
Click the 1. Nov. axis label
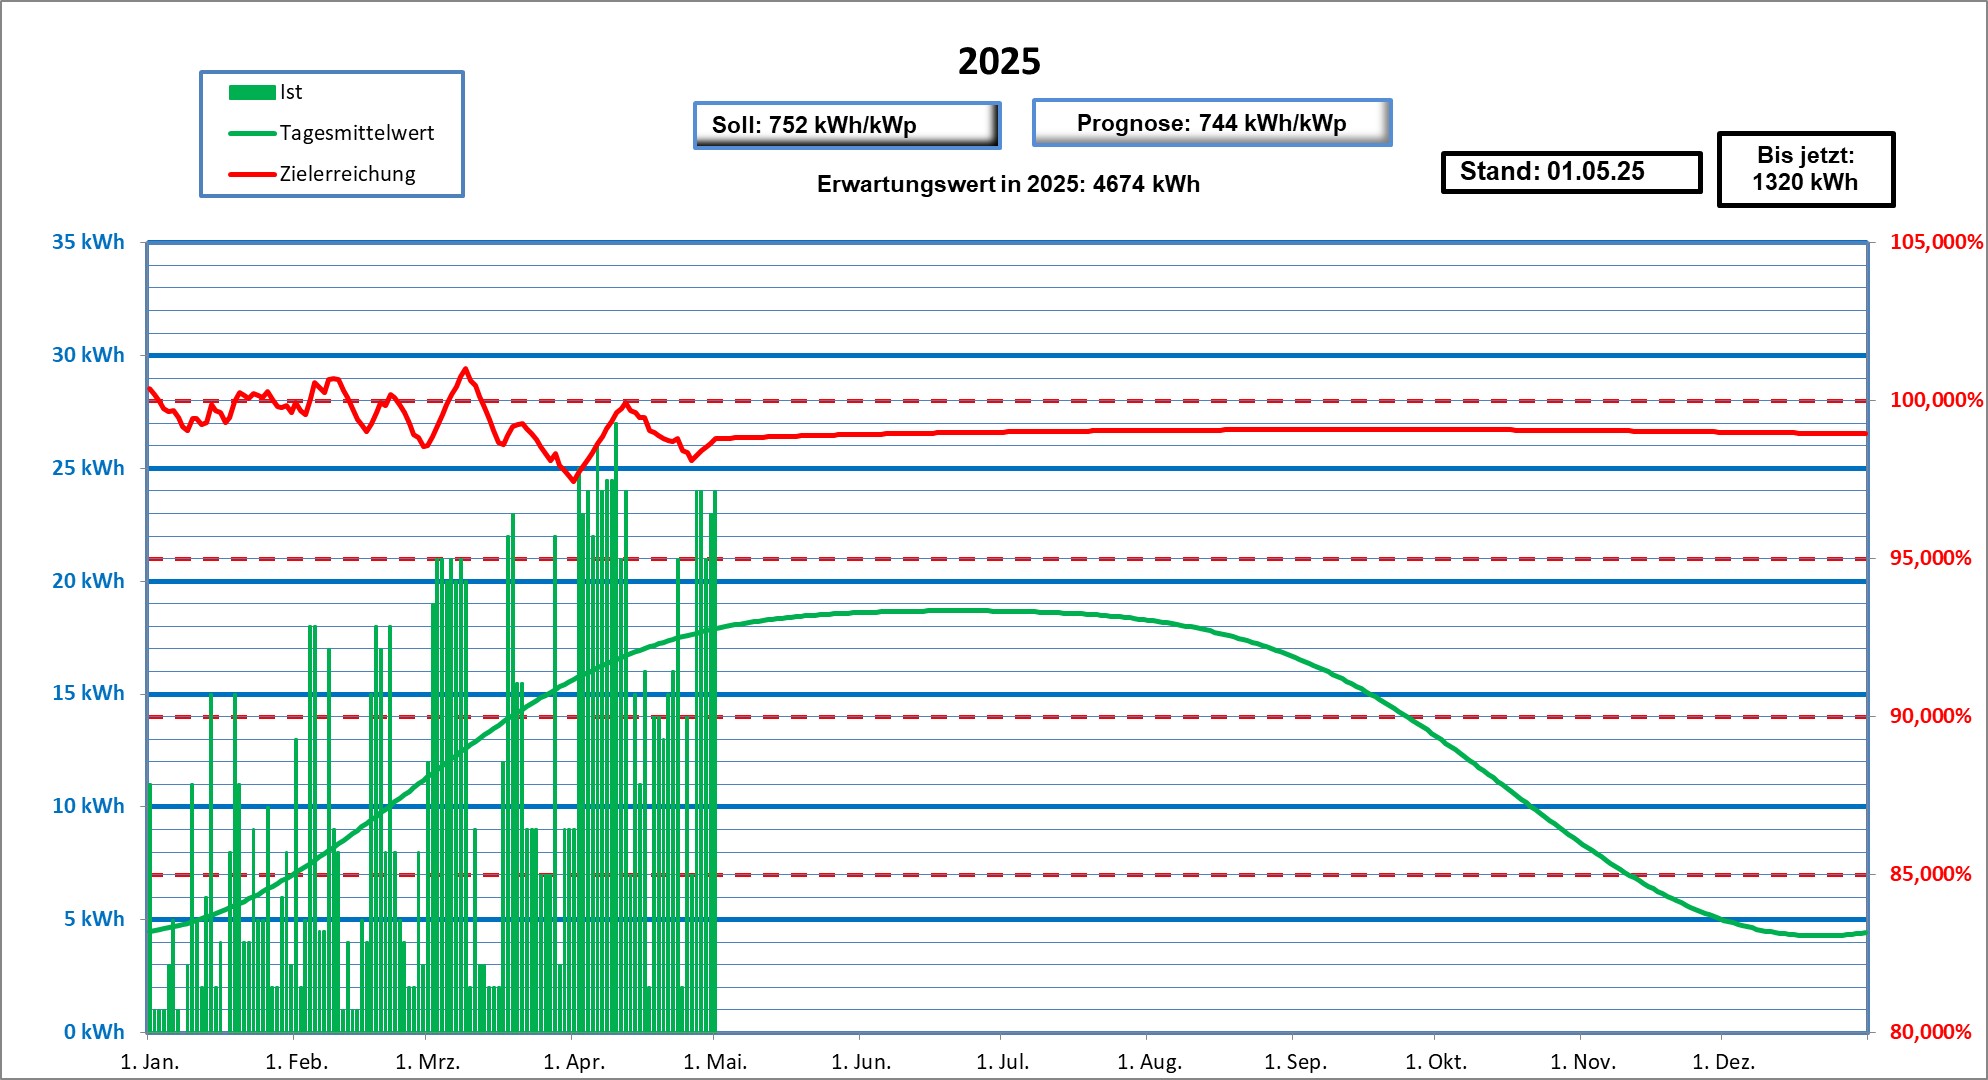(1583, 1062)
